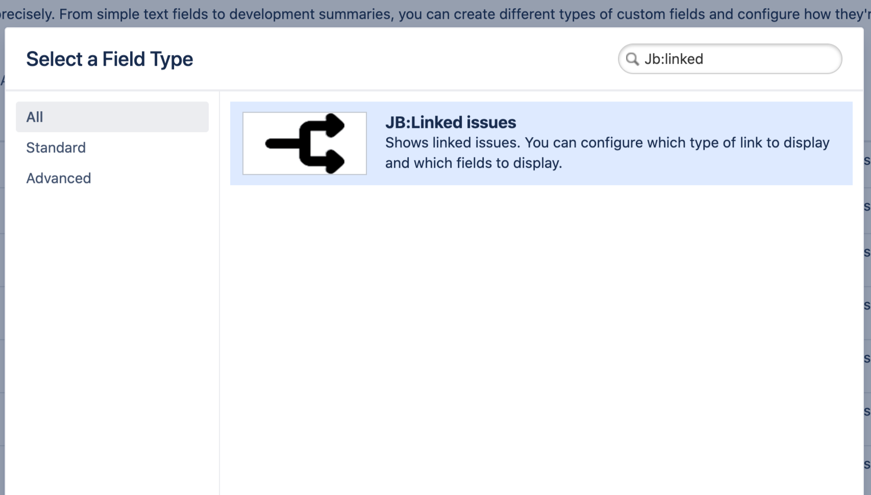Image resolution: width=871 pixels, height=495 pixels.
Task: Select the JB:Linked issues title
Action: click(450, 122)
